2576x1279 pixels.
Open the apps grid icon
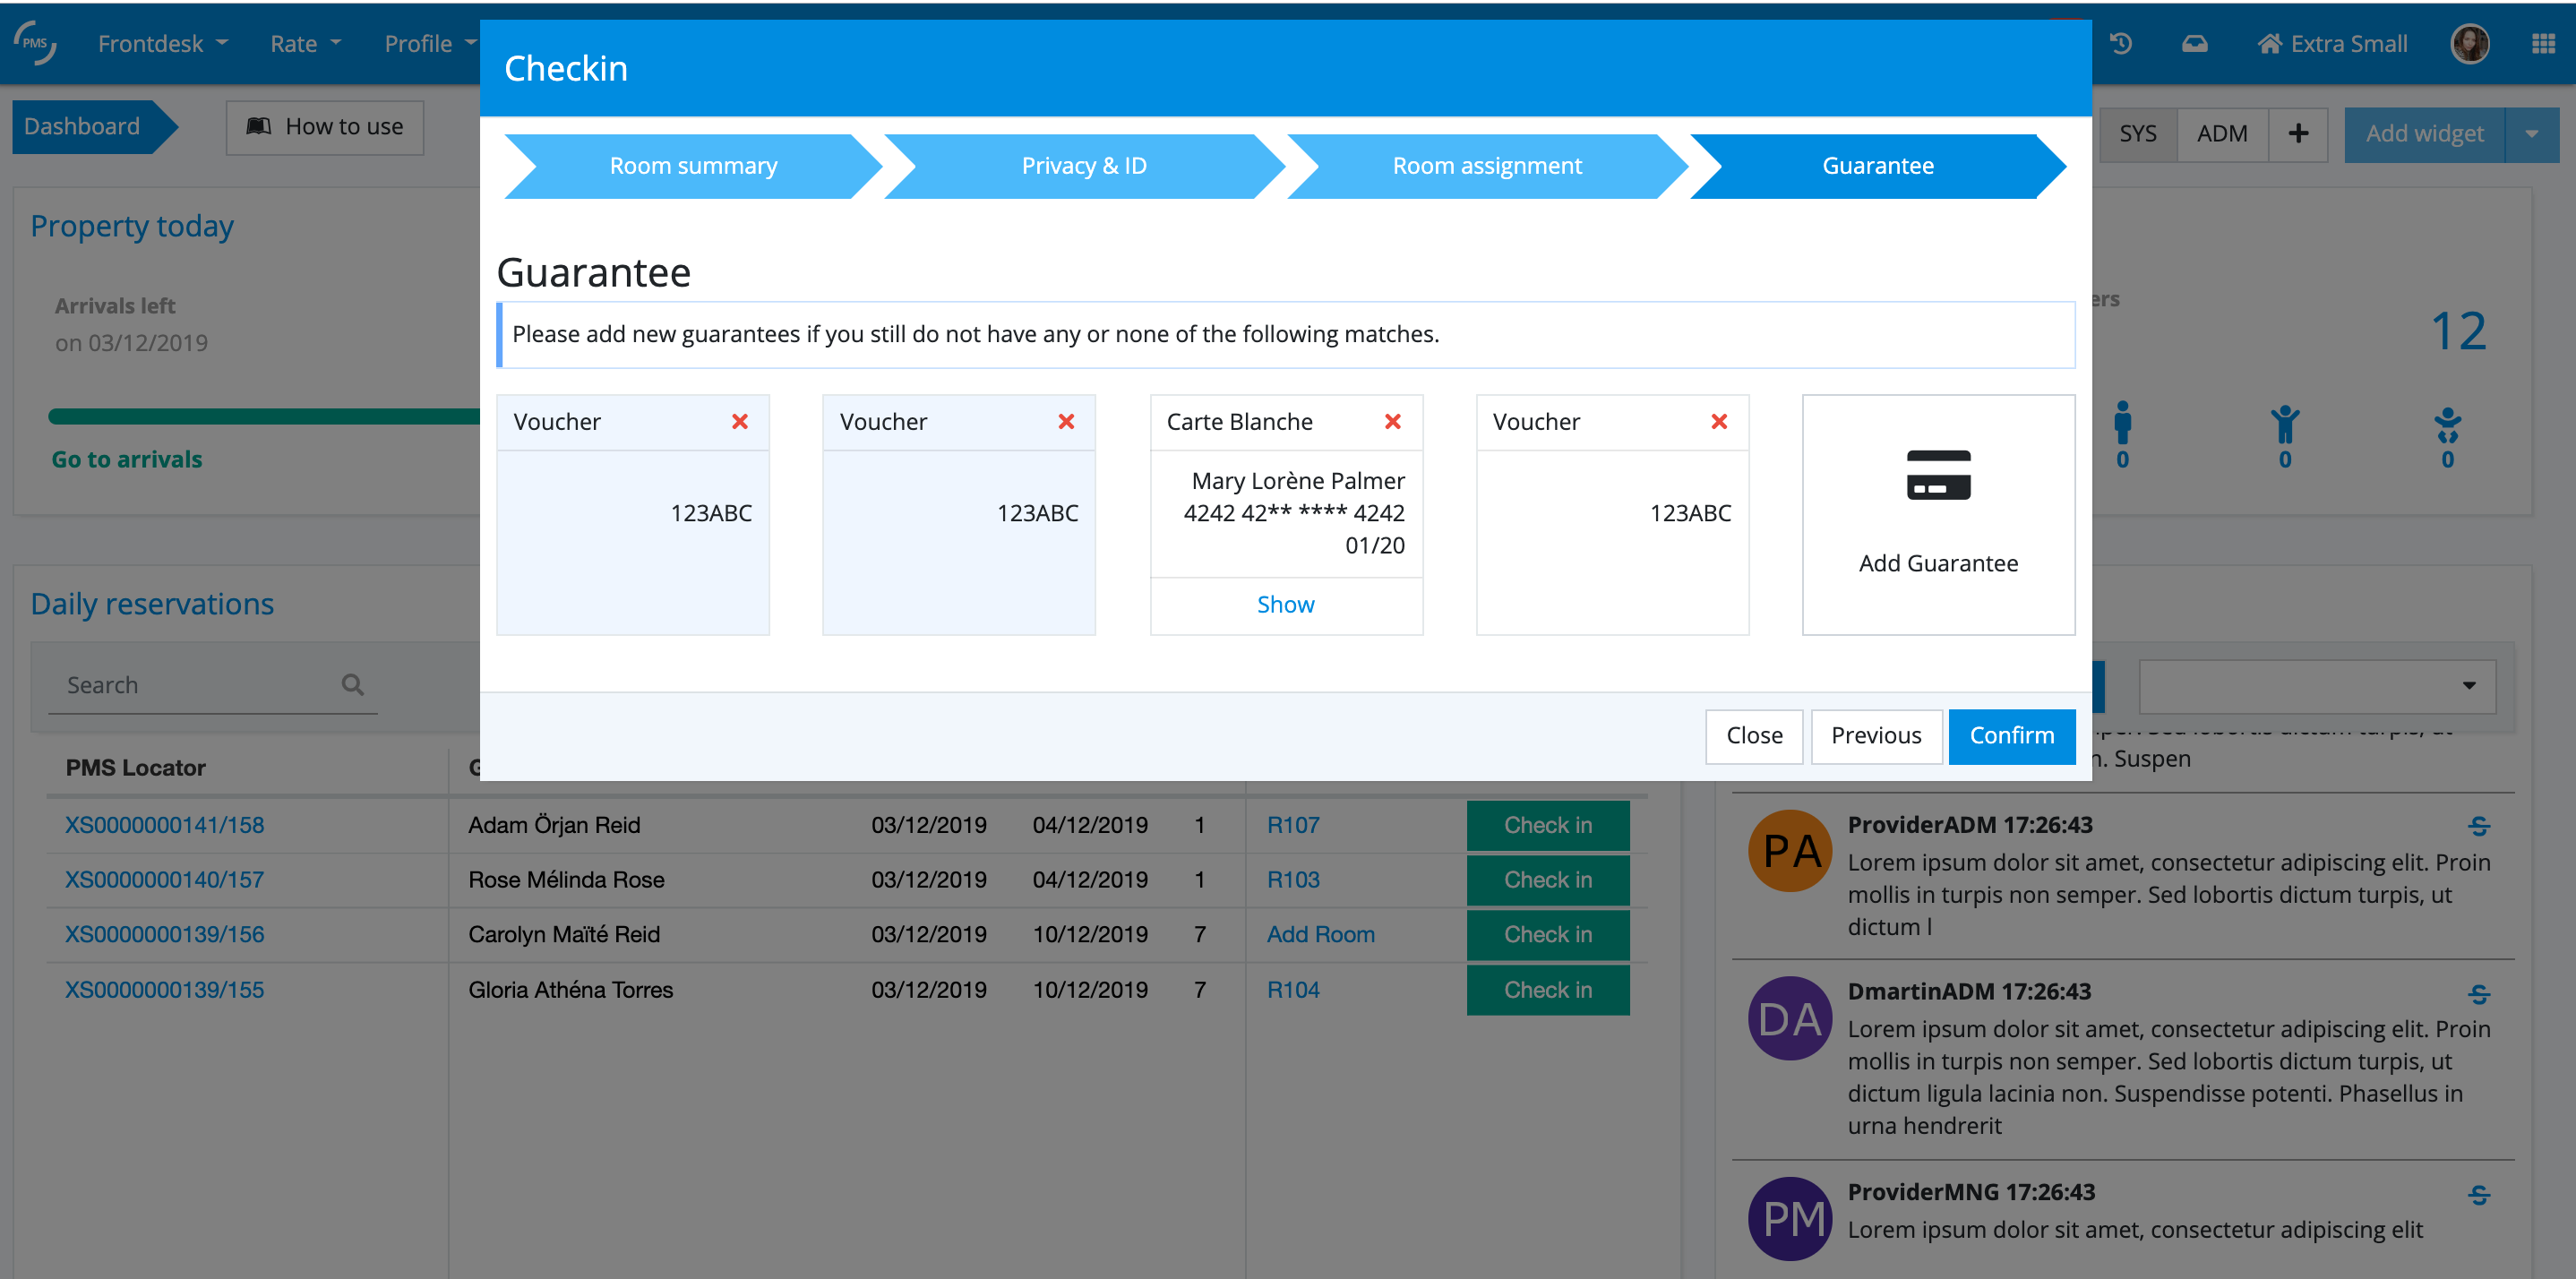(x=2543, y=44)
